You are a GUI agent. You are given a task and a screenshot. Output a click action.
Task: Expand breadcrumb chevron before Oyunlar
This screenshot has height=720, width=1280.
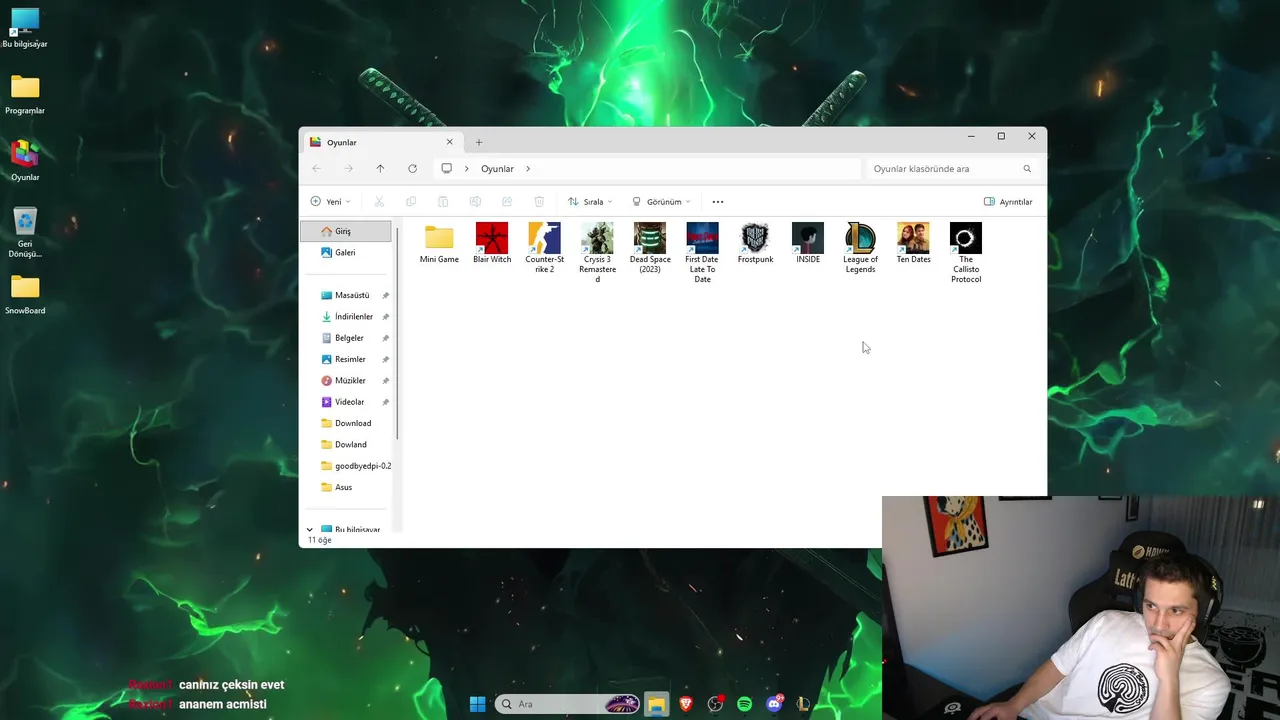(466, 168)
